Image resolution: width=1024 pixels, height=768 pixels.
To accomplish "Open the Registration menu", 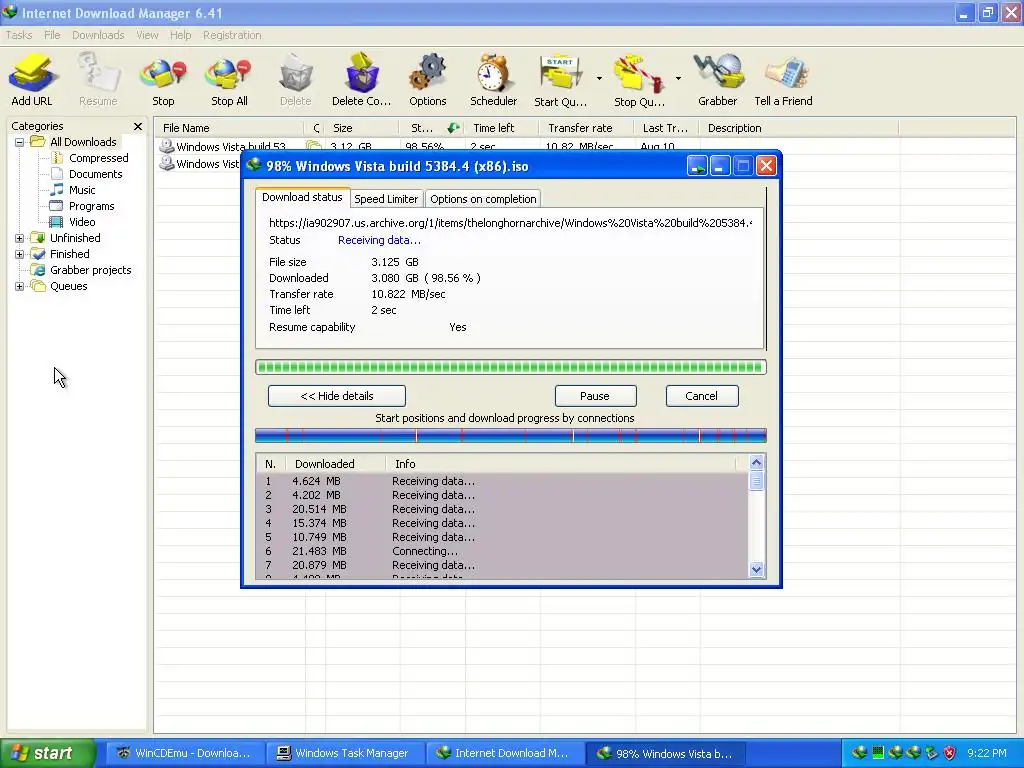I will coord(232,35).
